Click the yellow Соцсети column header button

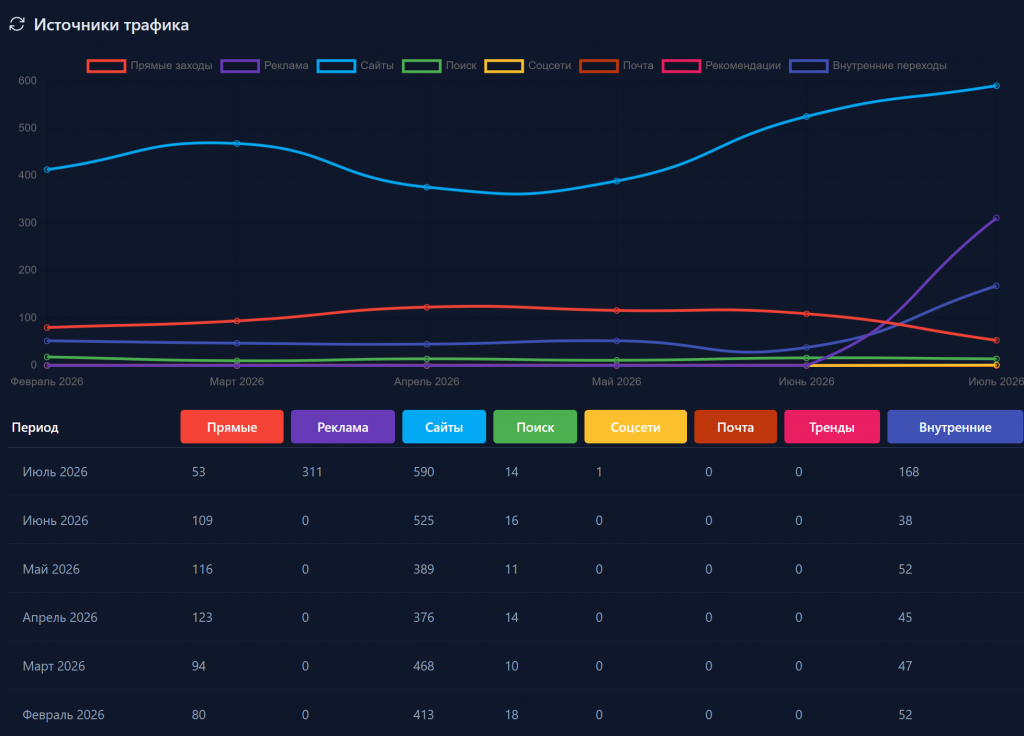pyautogui.click(x=635, y=427)
